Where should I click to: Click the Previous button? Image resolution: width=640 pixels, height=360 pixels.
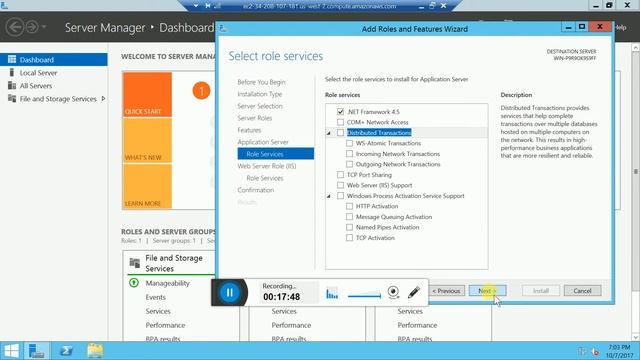(447, 291)
